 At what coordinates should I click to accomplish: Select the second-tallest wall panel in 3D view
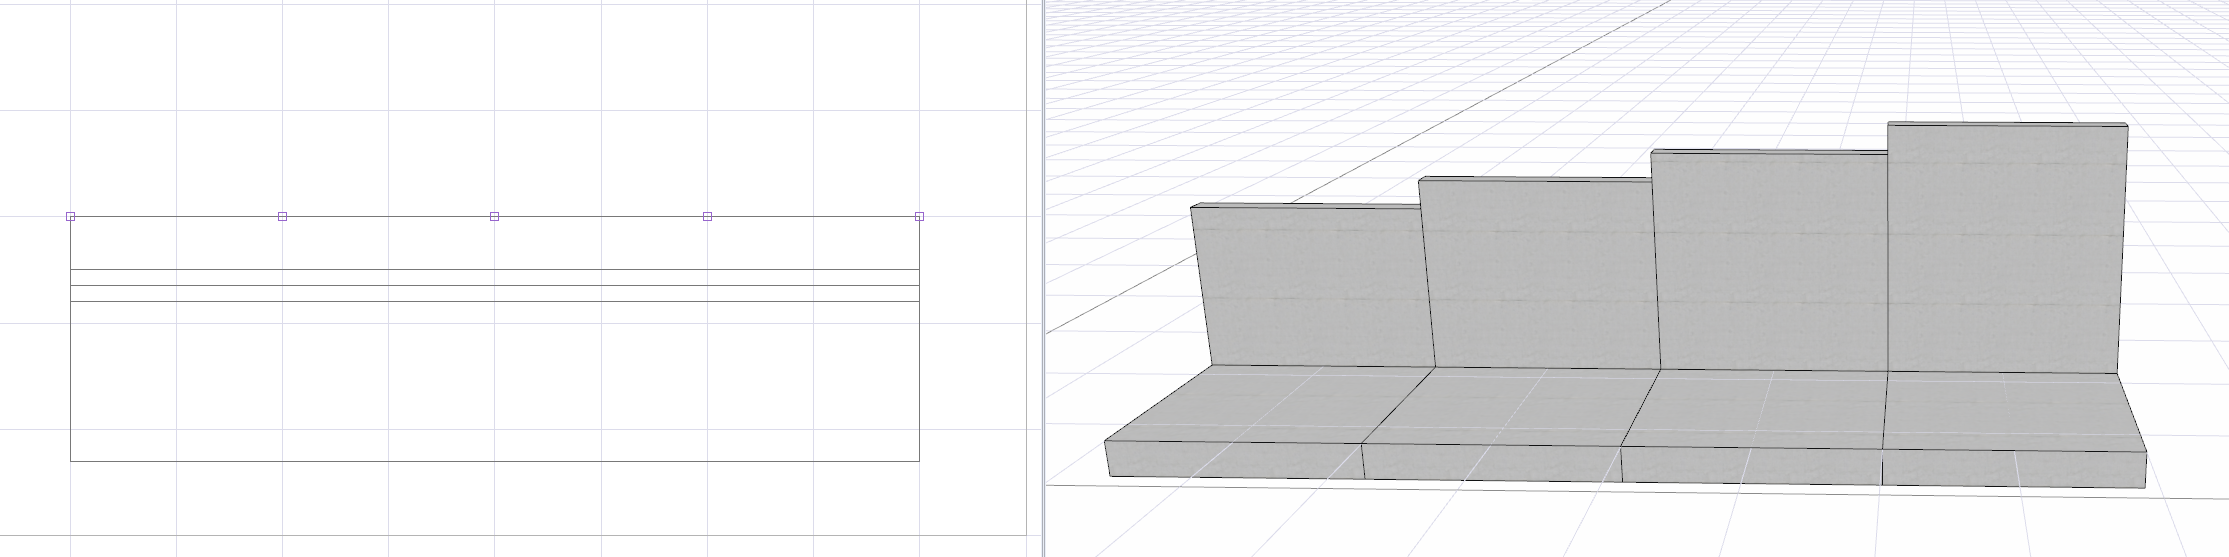(1770, 262)
